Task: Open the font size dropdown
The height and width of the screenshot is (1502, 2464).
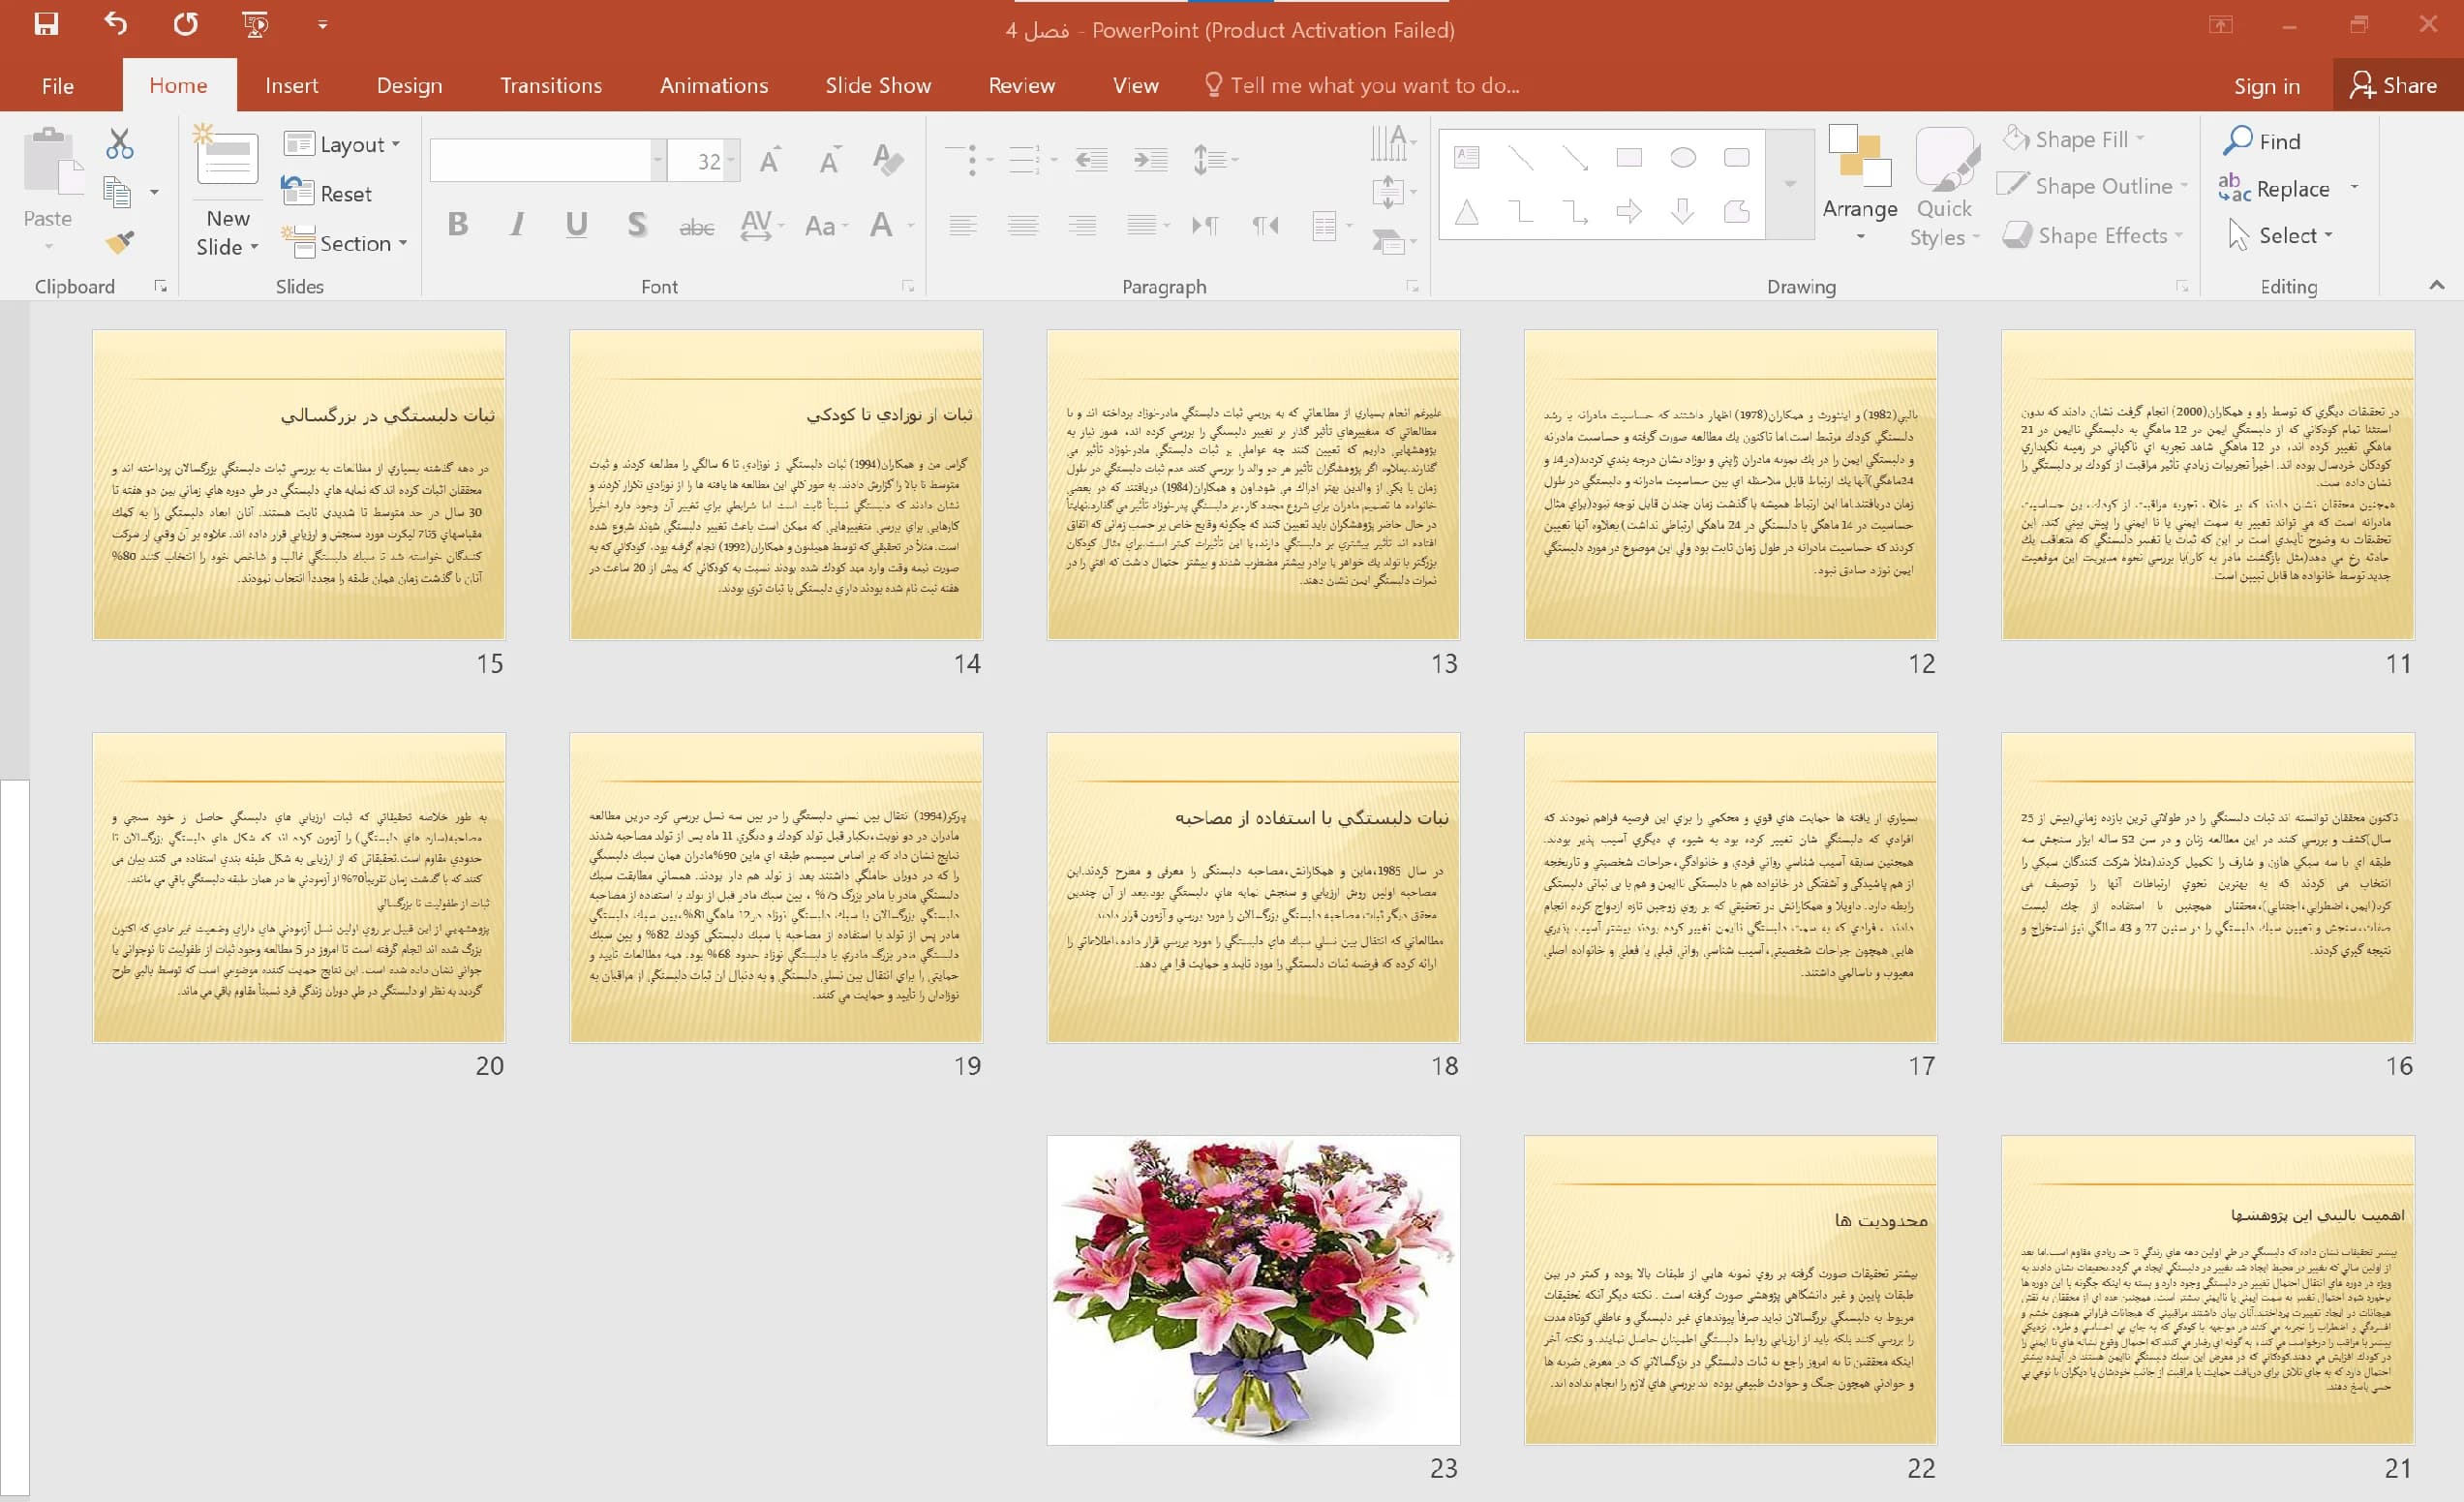Action: click(732, 160)
